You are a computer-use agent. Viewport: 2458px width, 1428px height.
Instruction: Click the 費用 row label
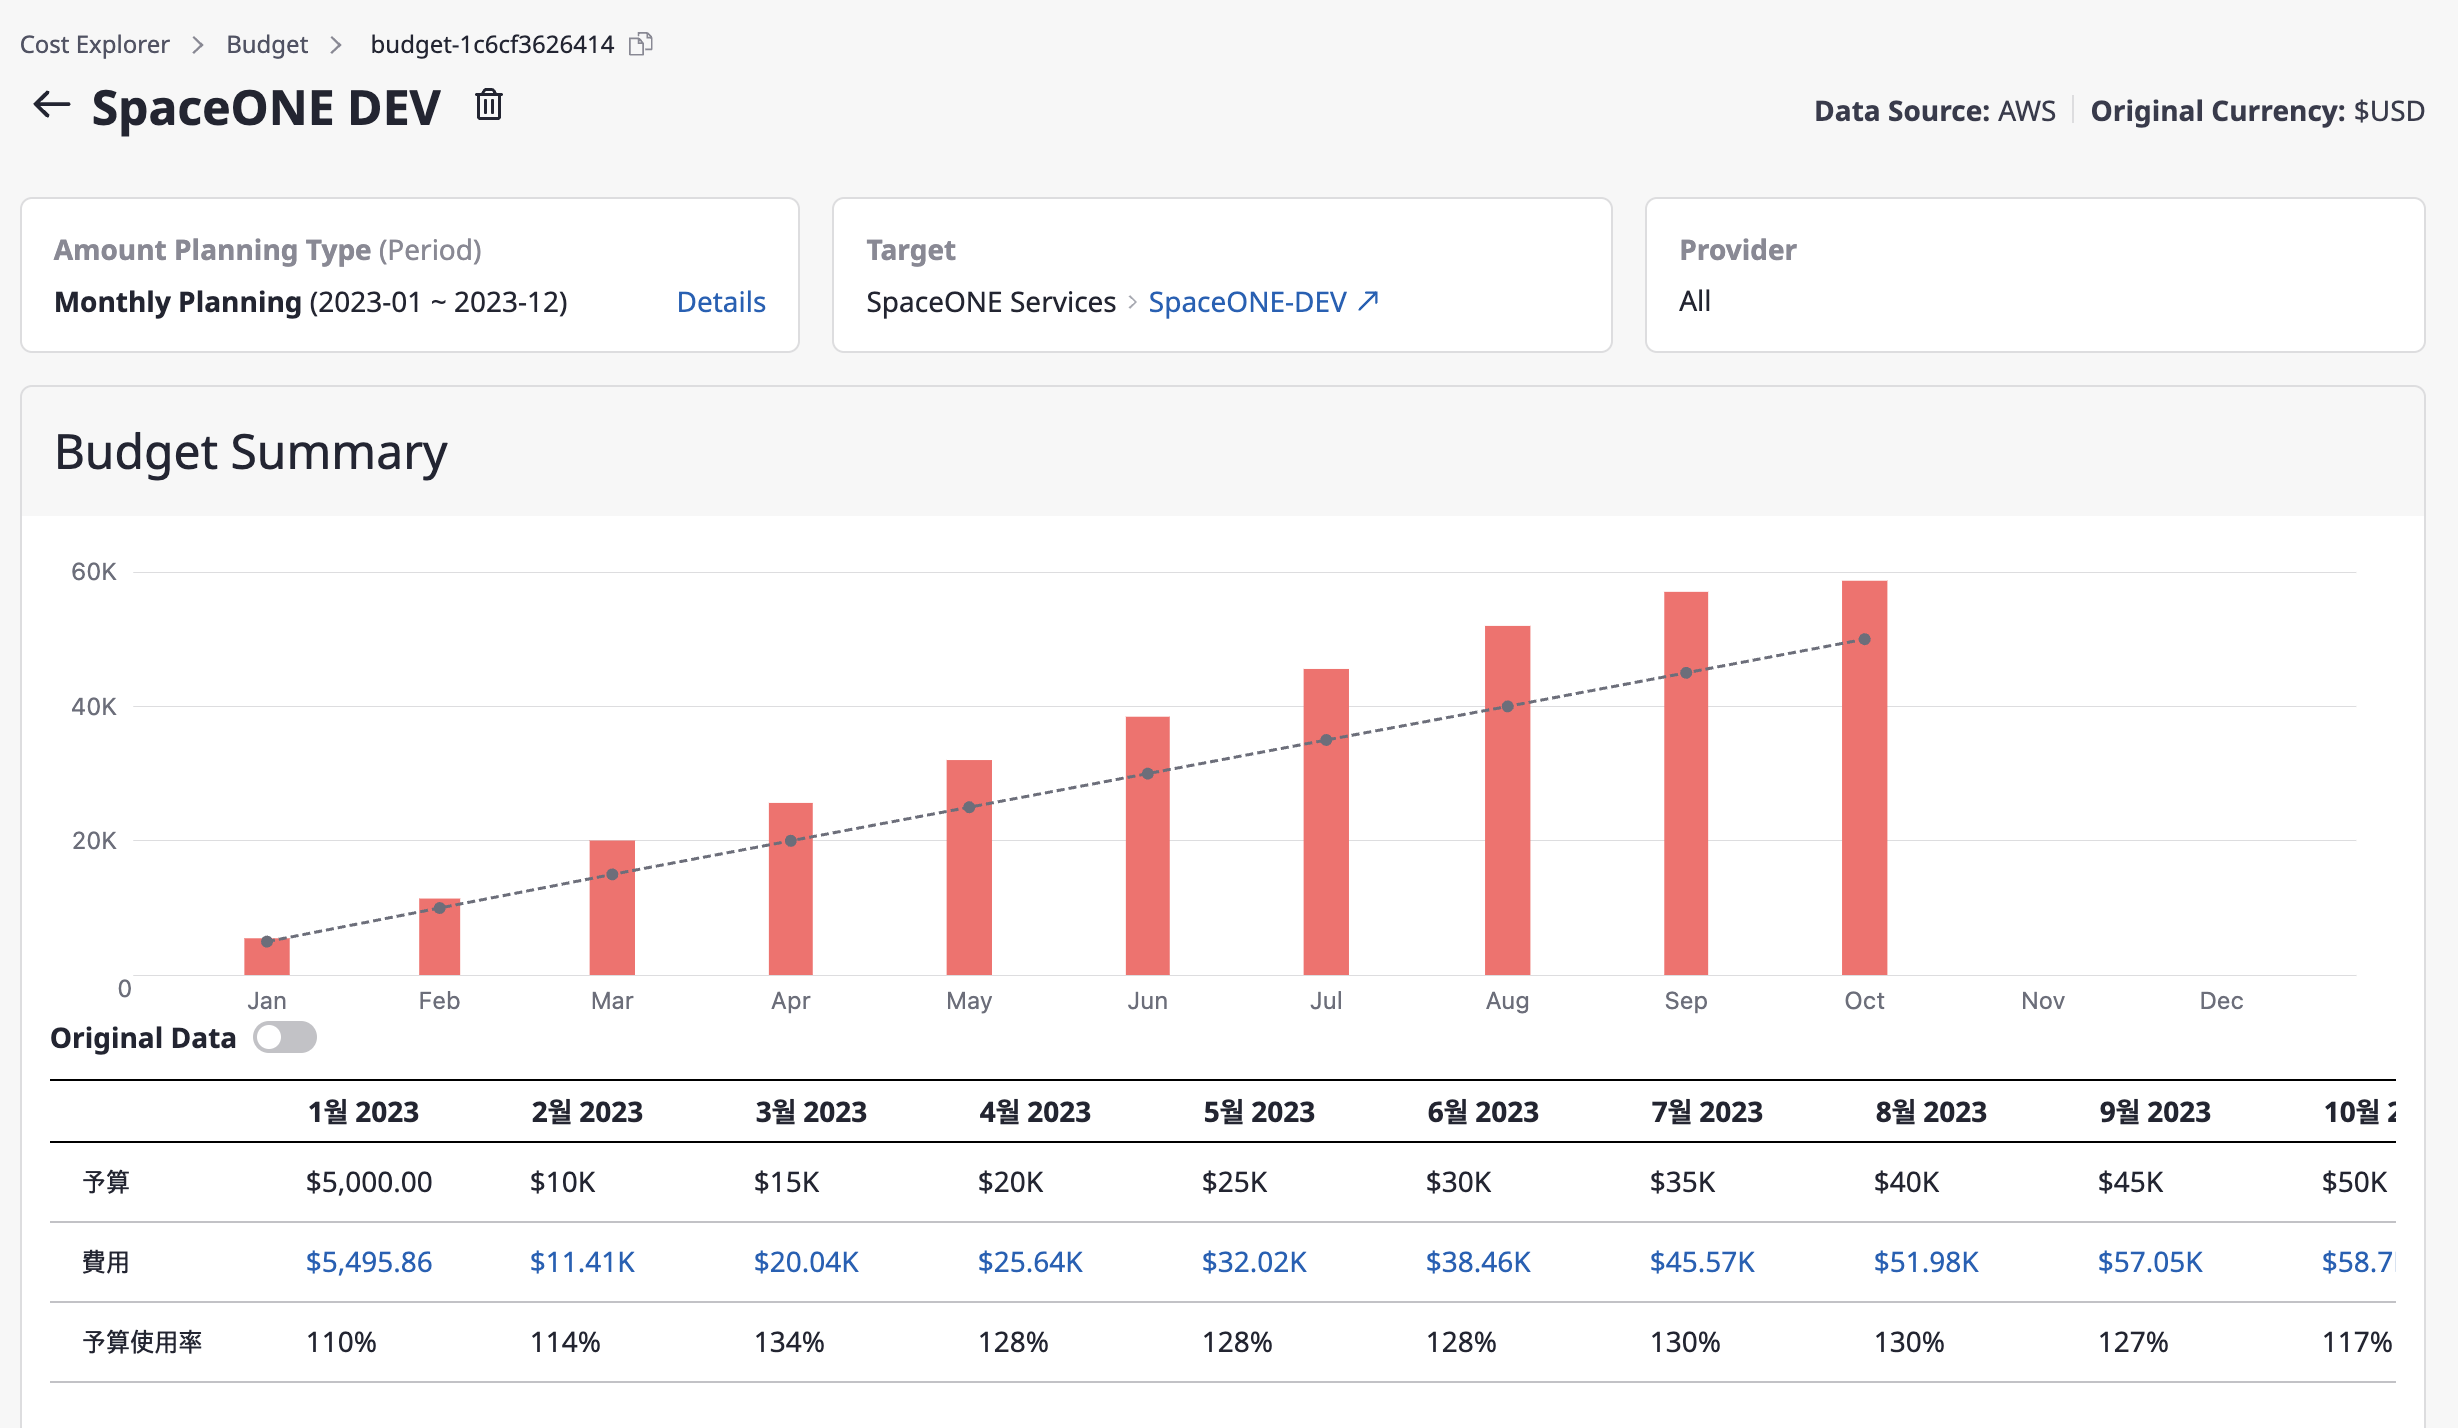point(106,1262)
